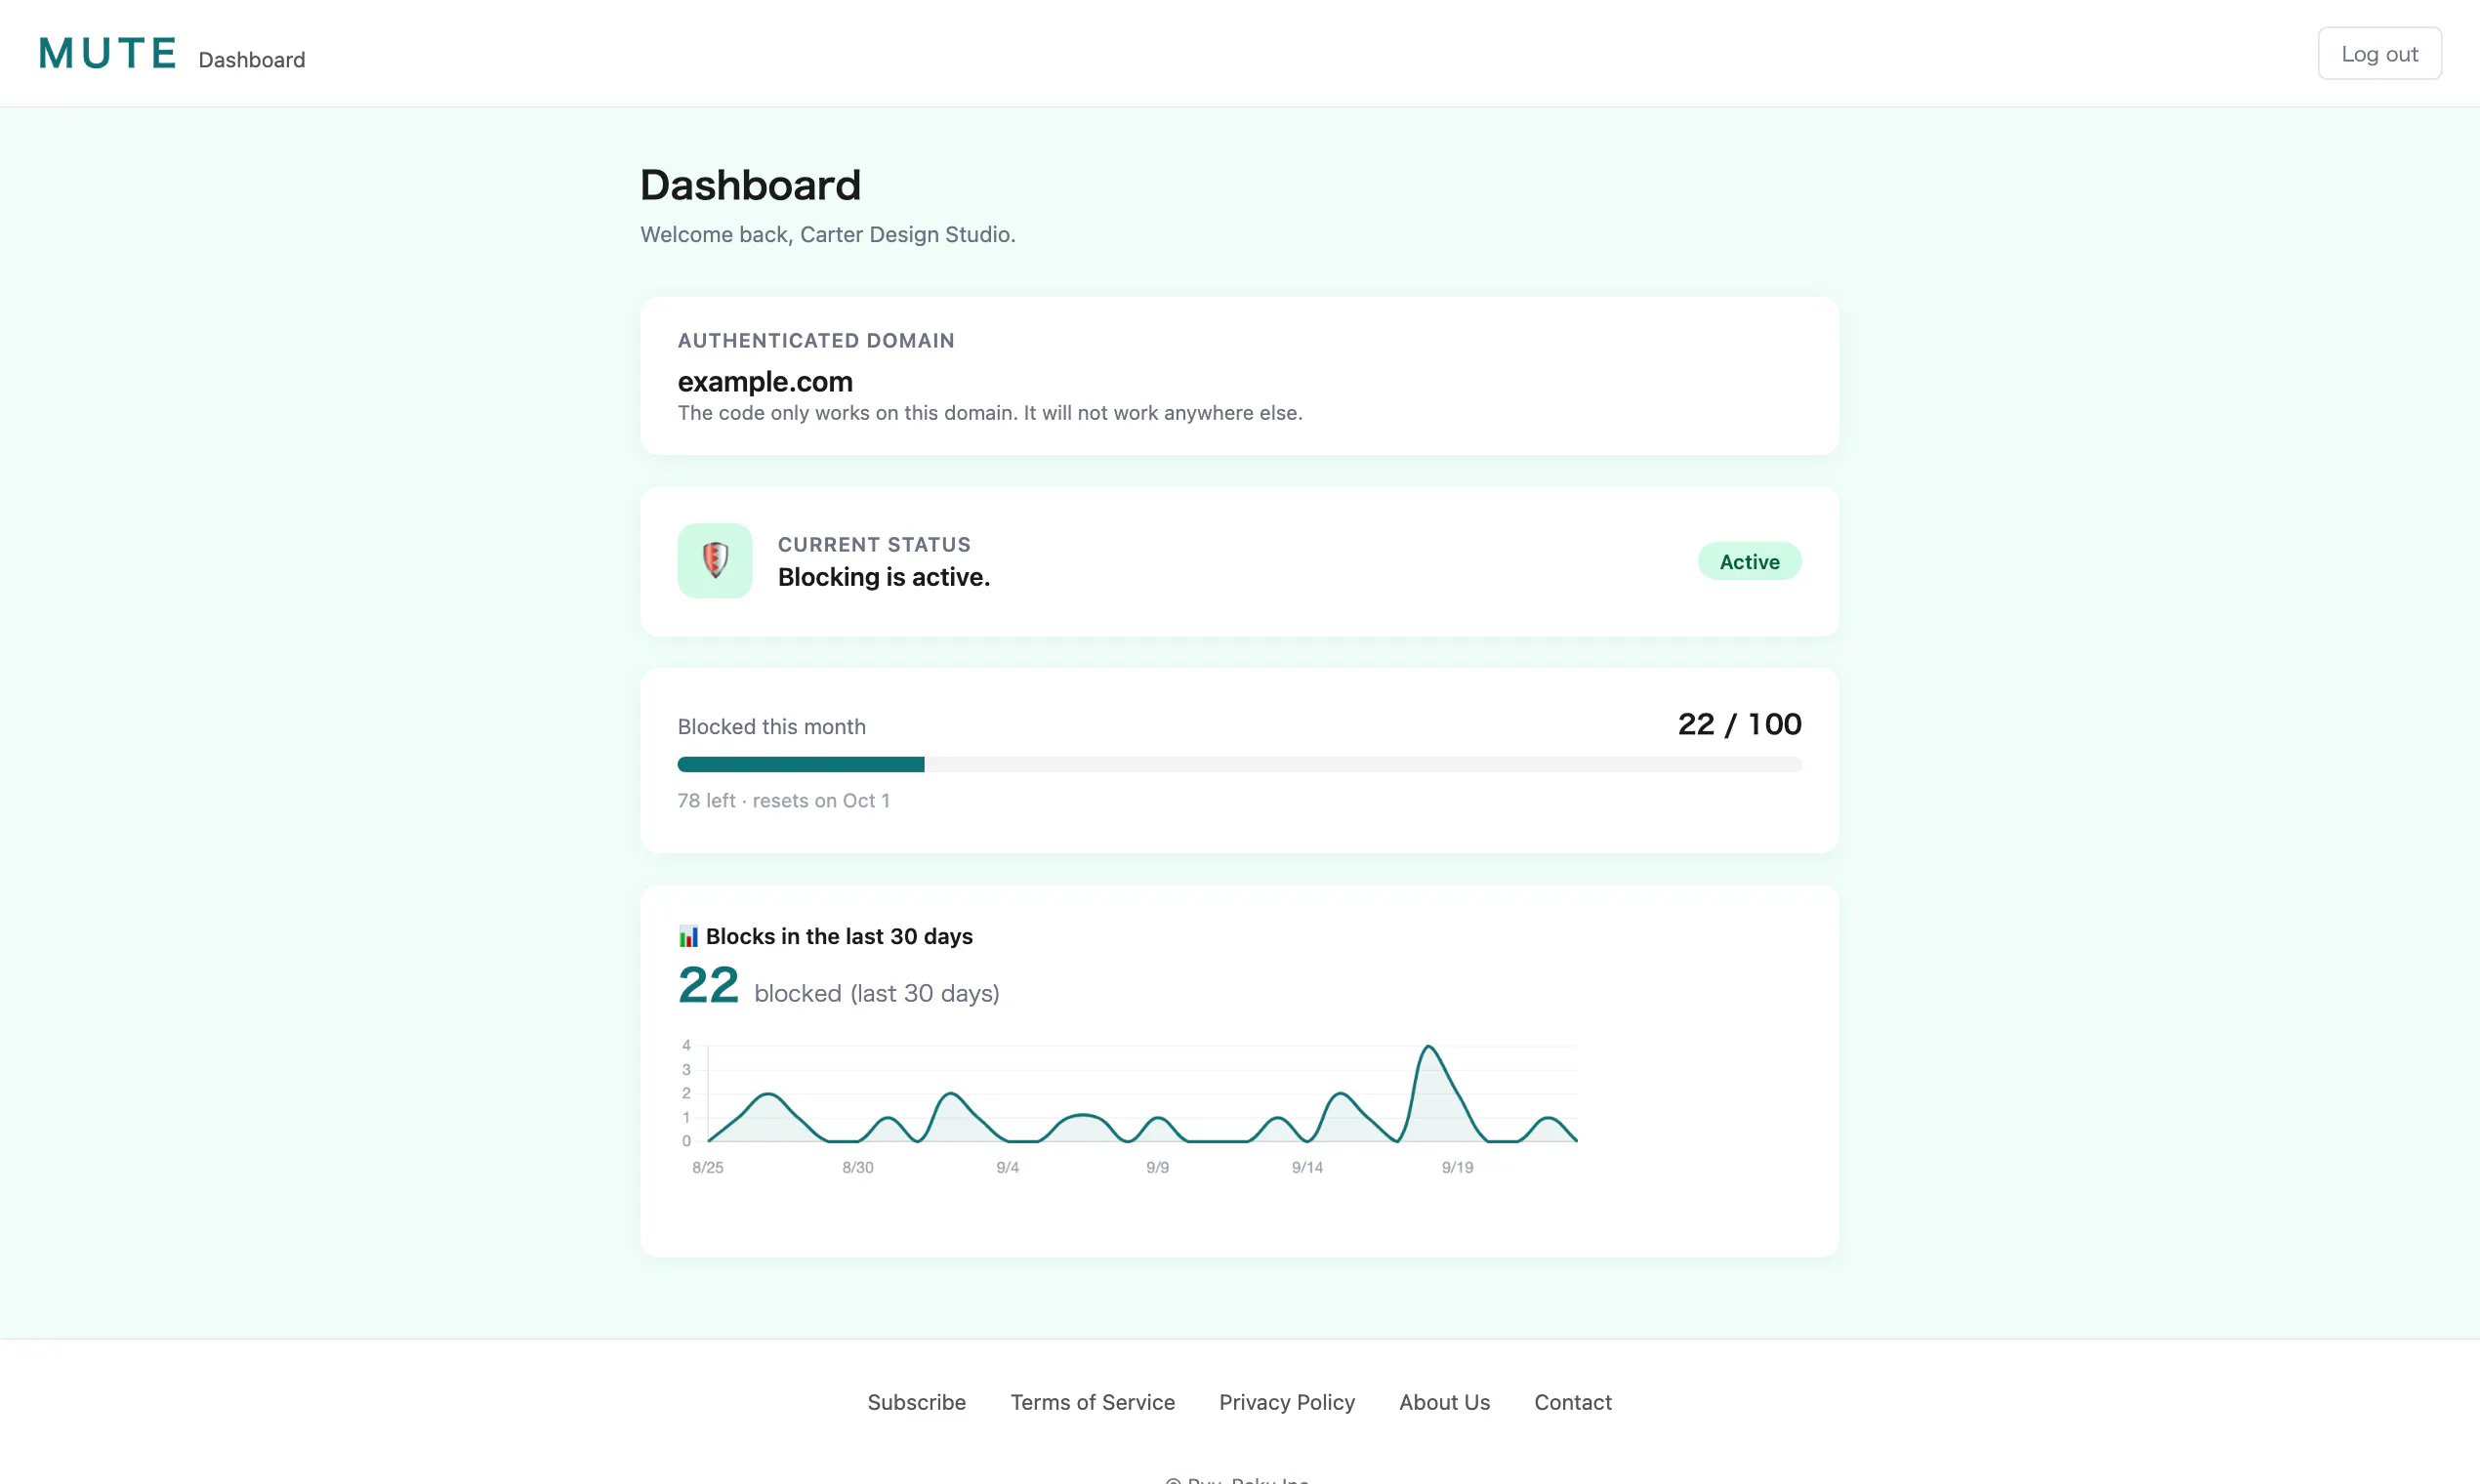Click the large teal 22 number
The image size is (2480, 1484).
[x=708, y=985]
